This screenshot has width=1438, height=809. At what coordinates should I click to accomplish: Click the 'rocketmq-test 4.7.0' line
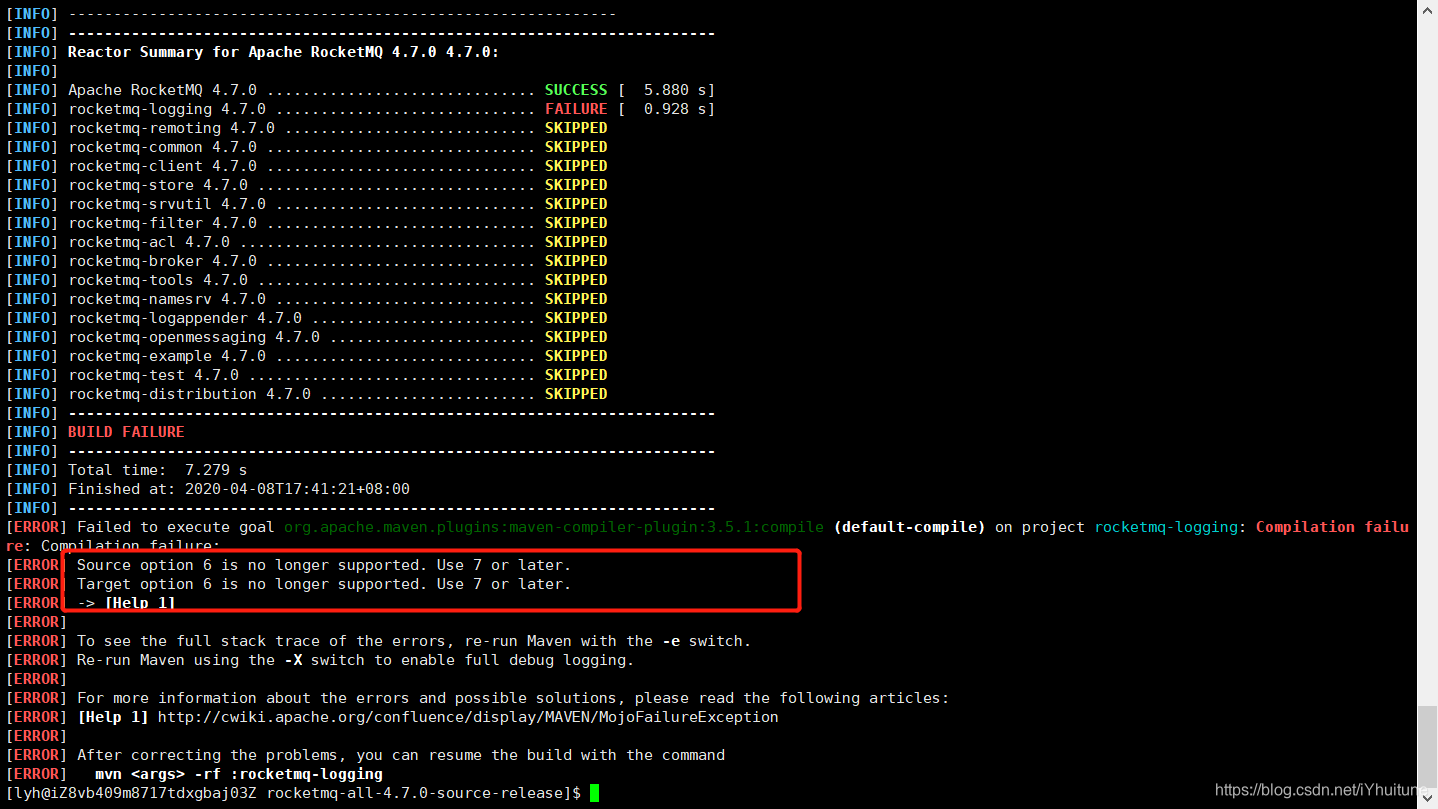(307, 375)
